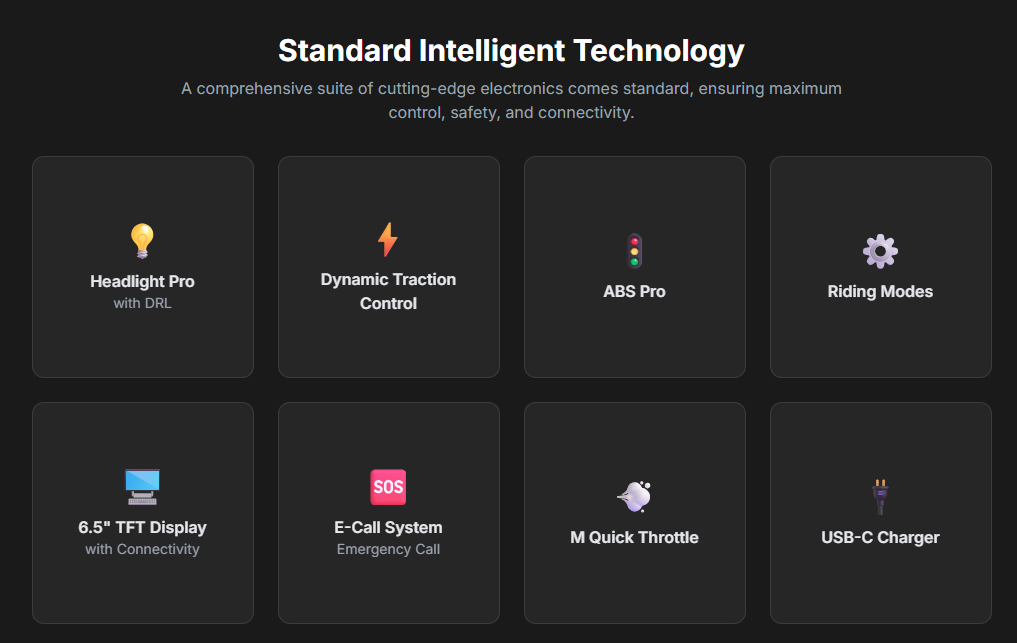Click the Dynamic Traction Control label
Screen dimensions: 1017x643
pos(388,291)
